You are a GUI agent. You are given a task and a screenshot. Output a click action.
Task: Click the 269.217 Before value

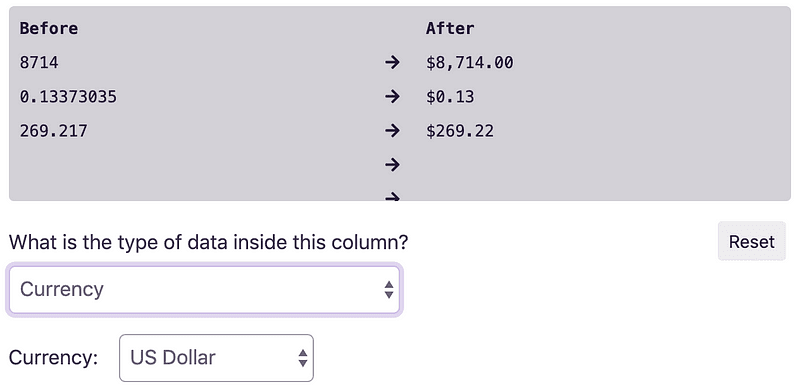[x=54, y=131]
